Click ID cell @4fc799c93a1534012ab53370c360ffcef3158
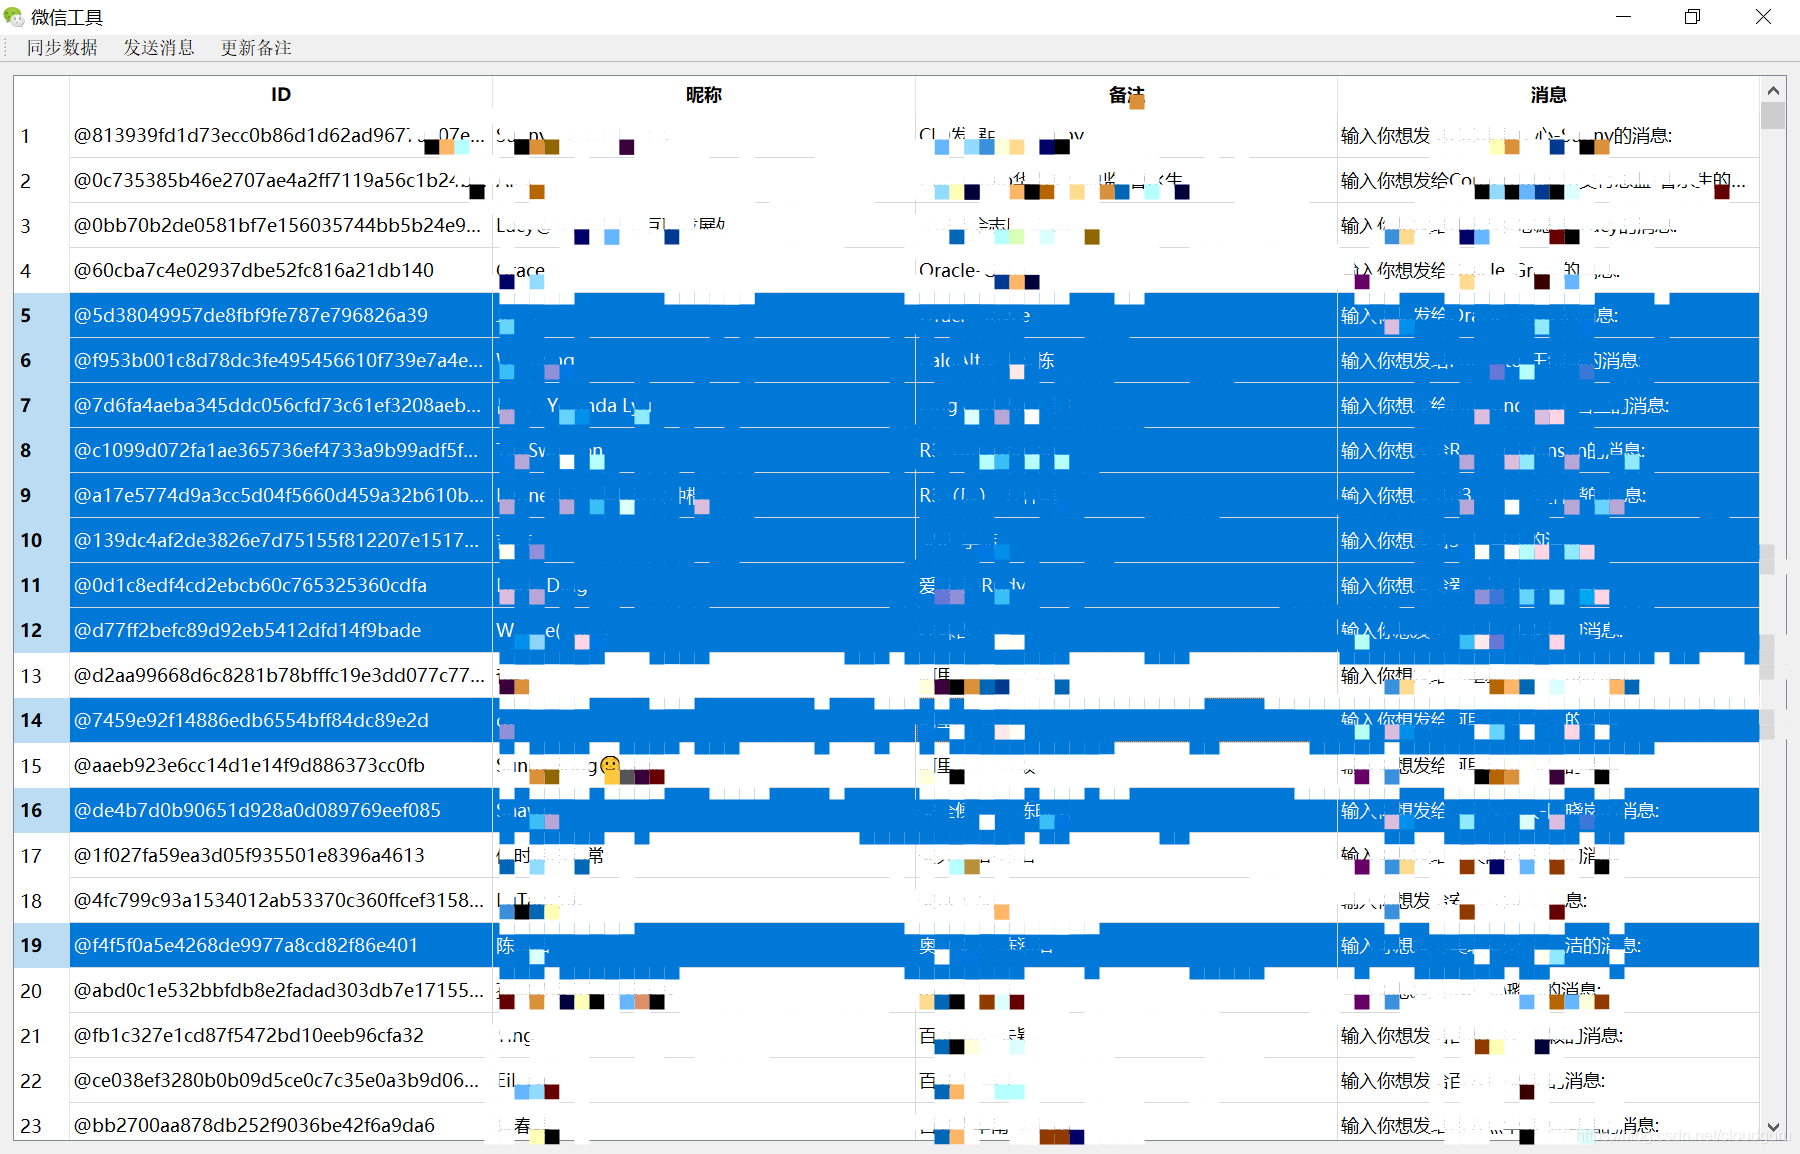Screen dimensions: 1800x1154 (x=281, y=900)
